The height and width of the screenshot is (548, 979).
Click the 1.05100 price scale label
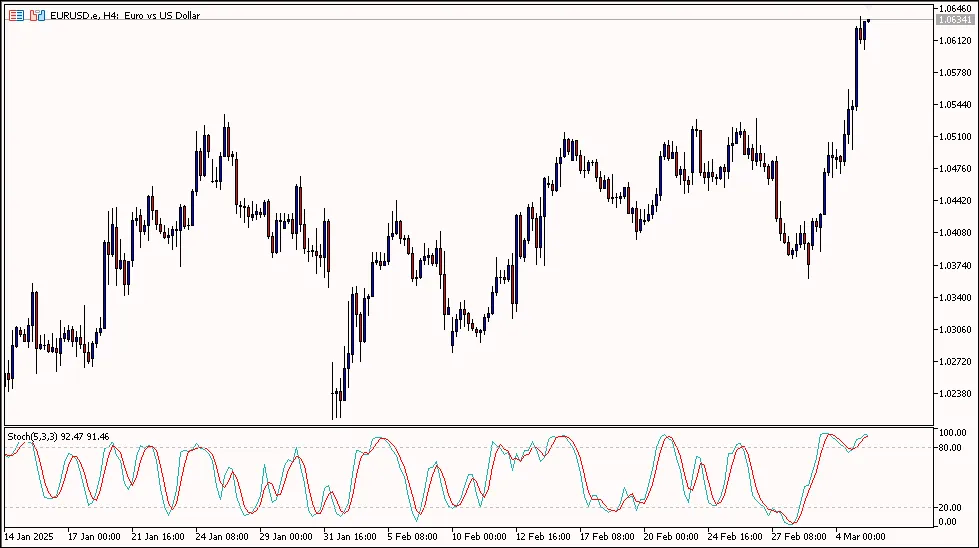pos(955,137)
